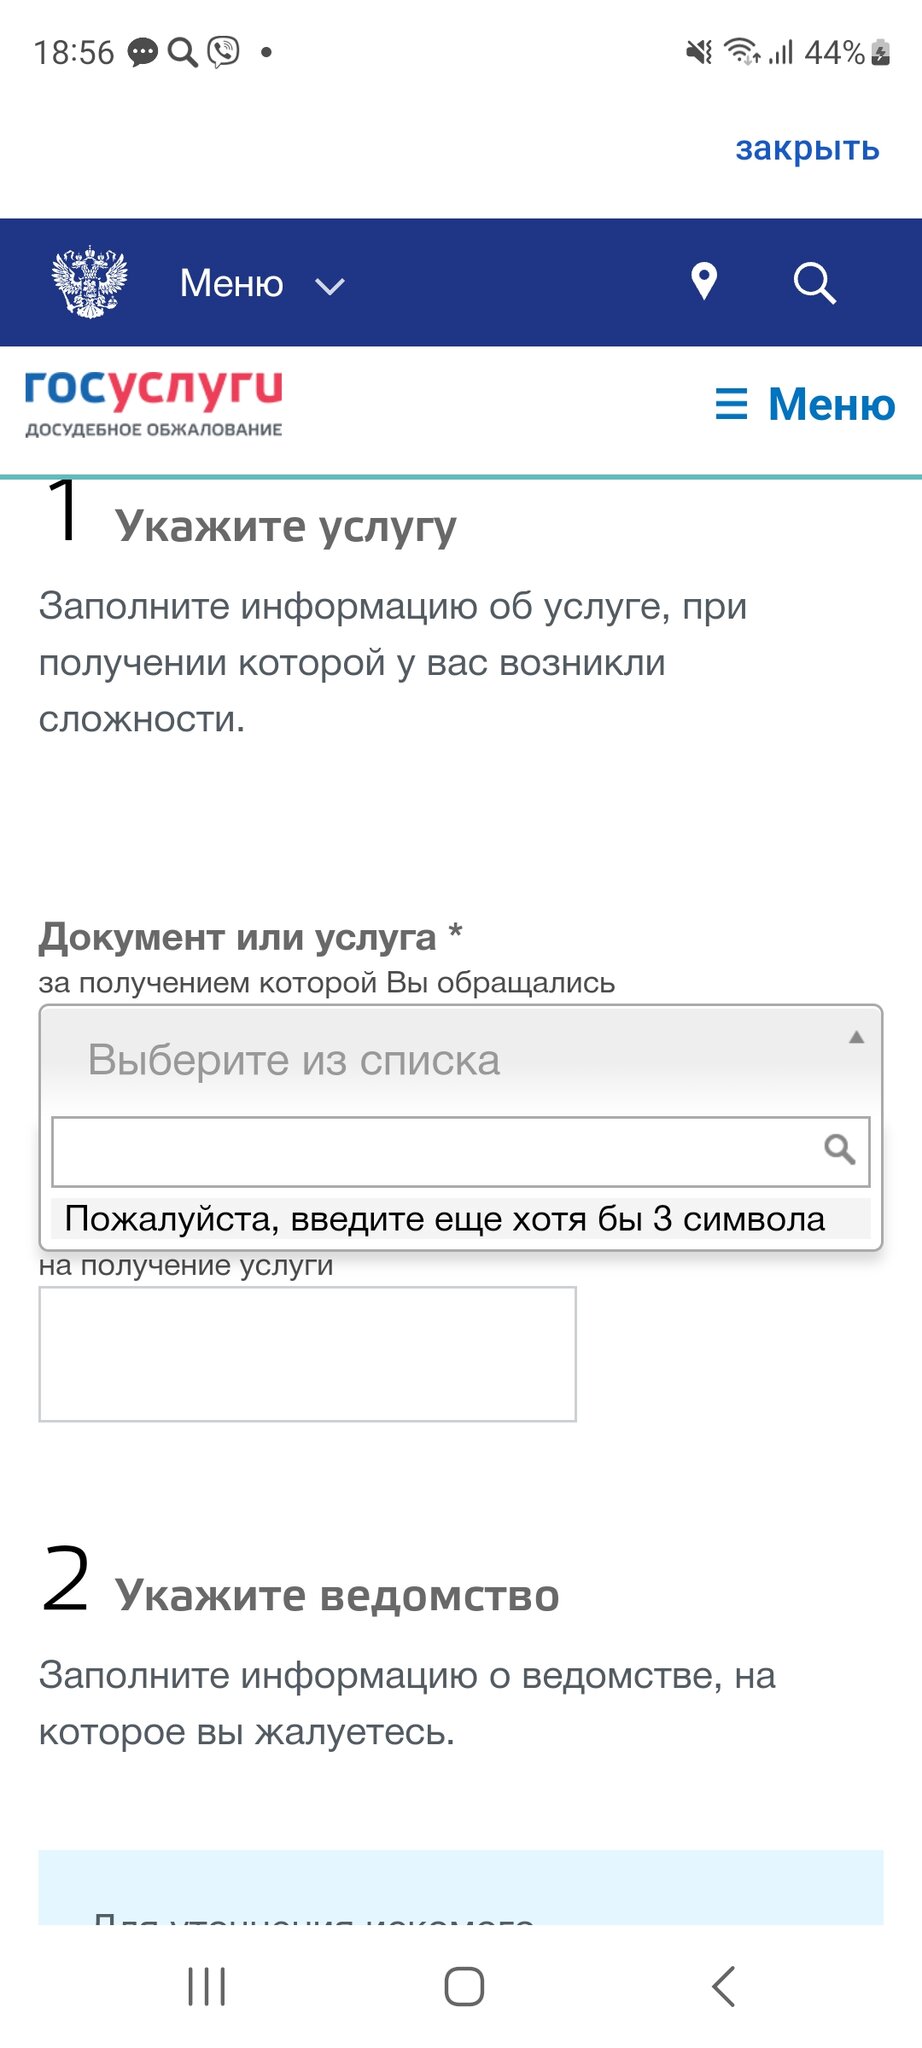Open search via header magnifier icon
Image resolution: width=922 pixels, height=2048 pixels.
[814, 283]
